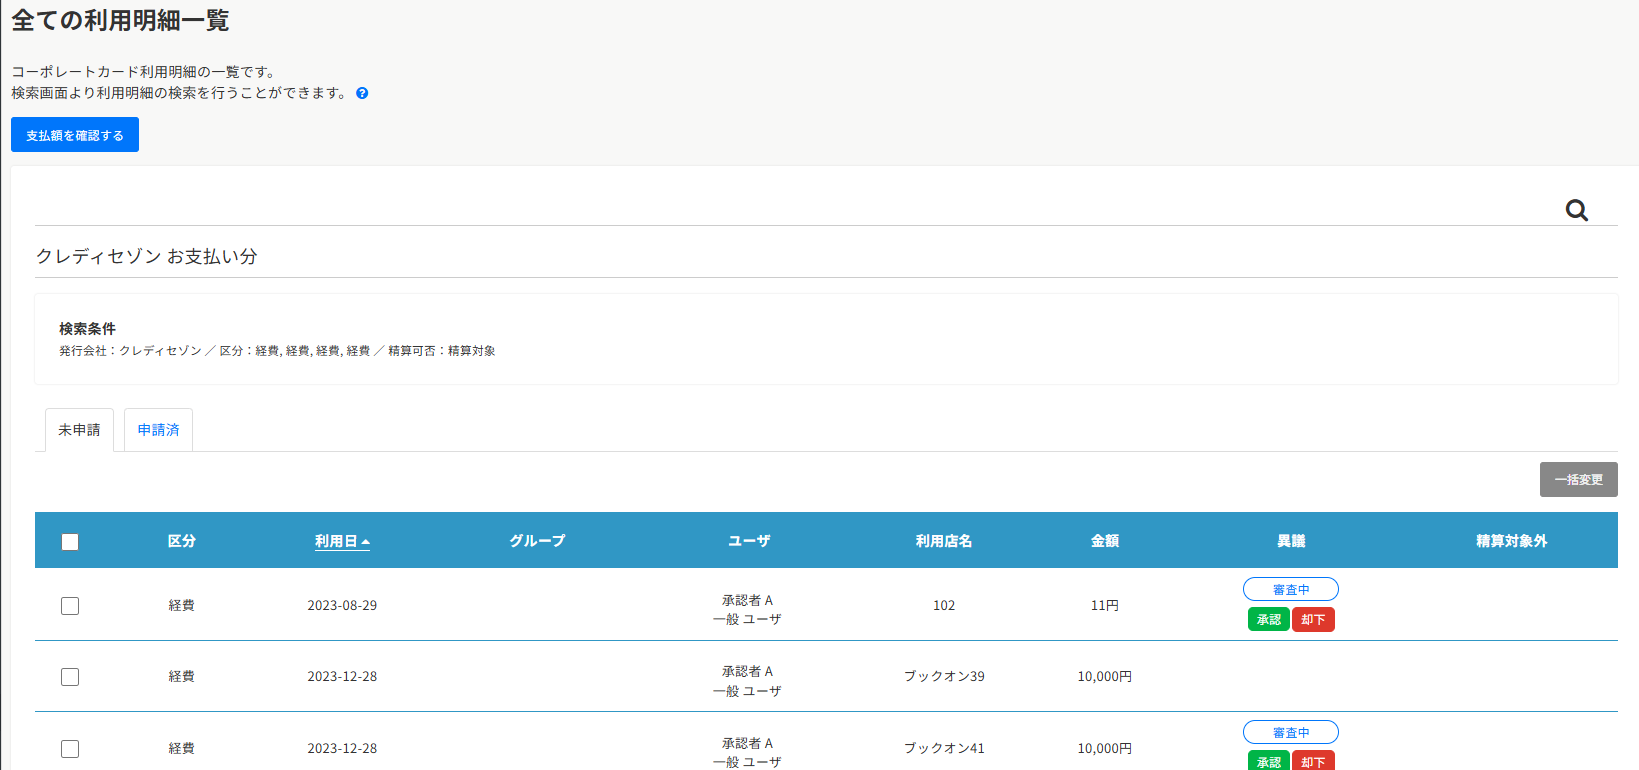Click the 利用店名 column header
The image size is (1639, 770).
943,541
